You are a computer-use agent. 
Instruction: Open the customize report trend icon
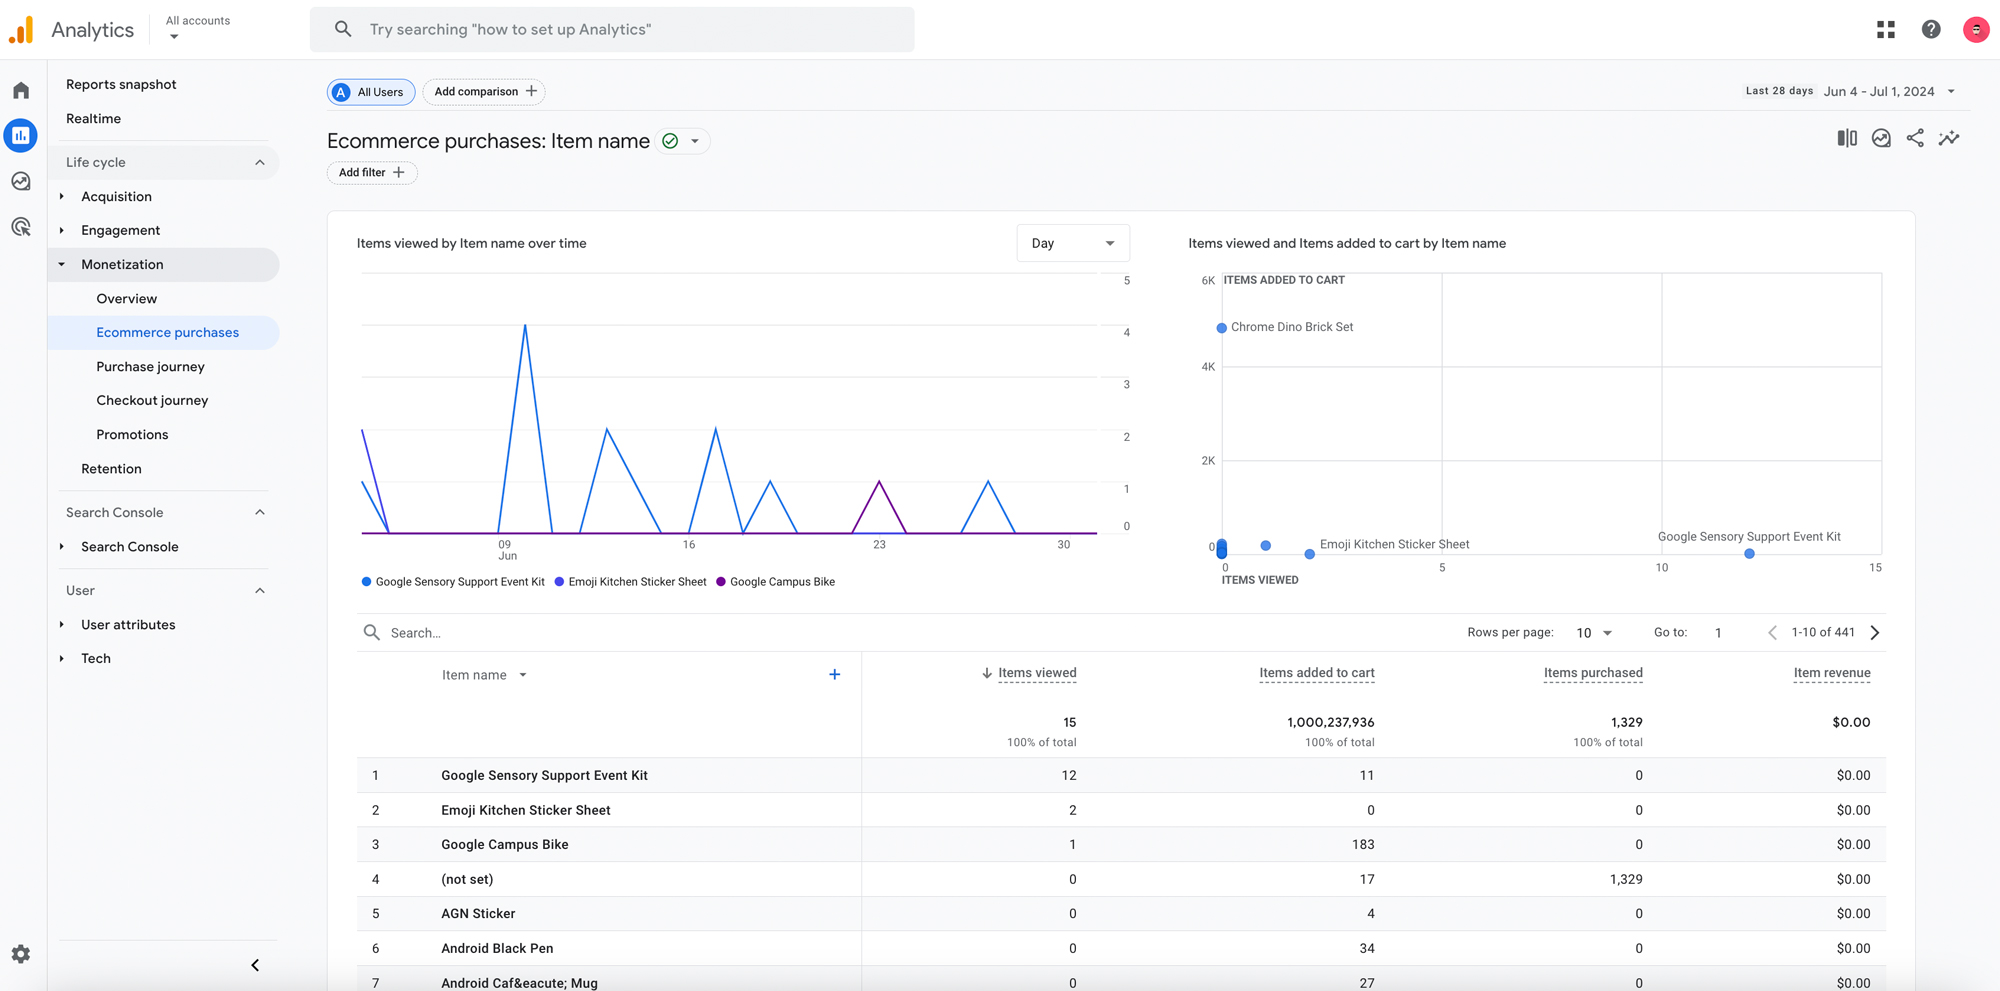(1949, 139)
